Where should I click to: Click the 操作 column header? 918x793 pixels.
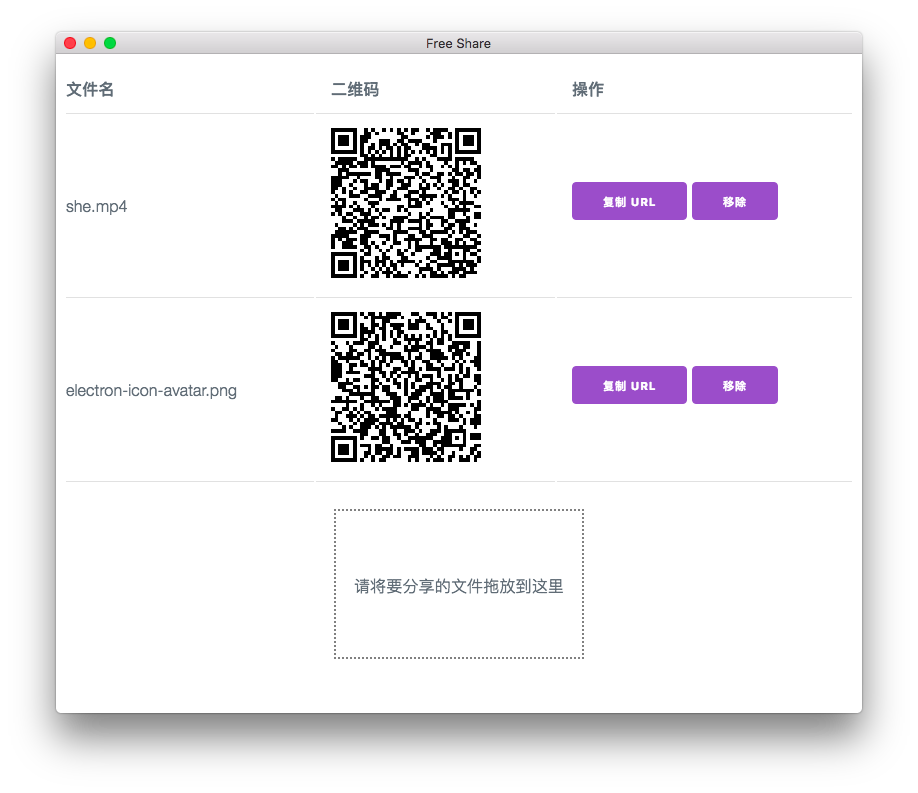(588, 89)
